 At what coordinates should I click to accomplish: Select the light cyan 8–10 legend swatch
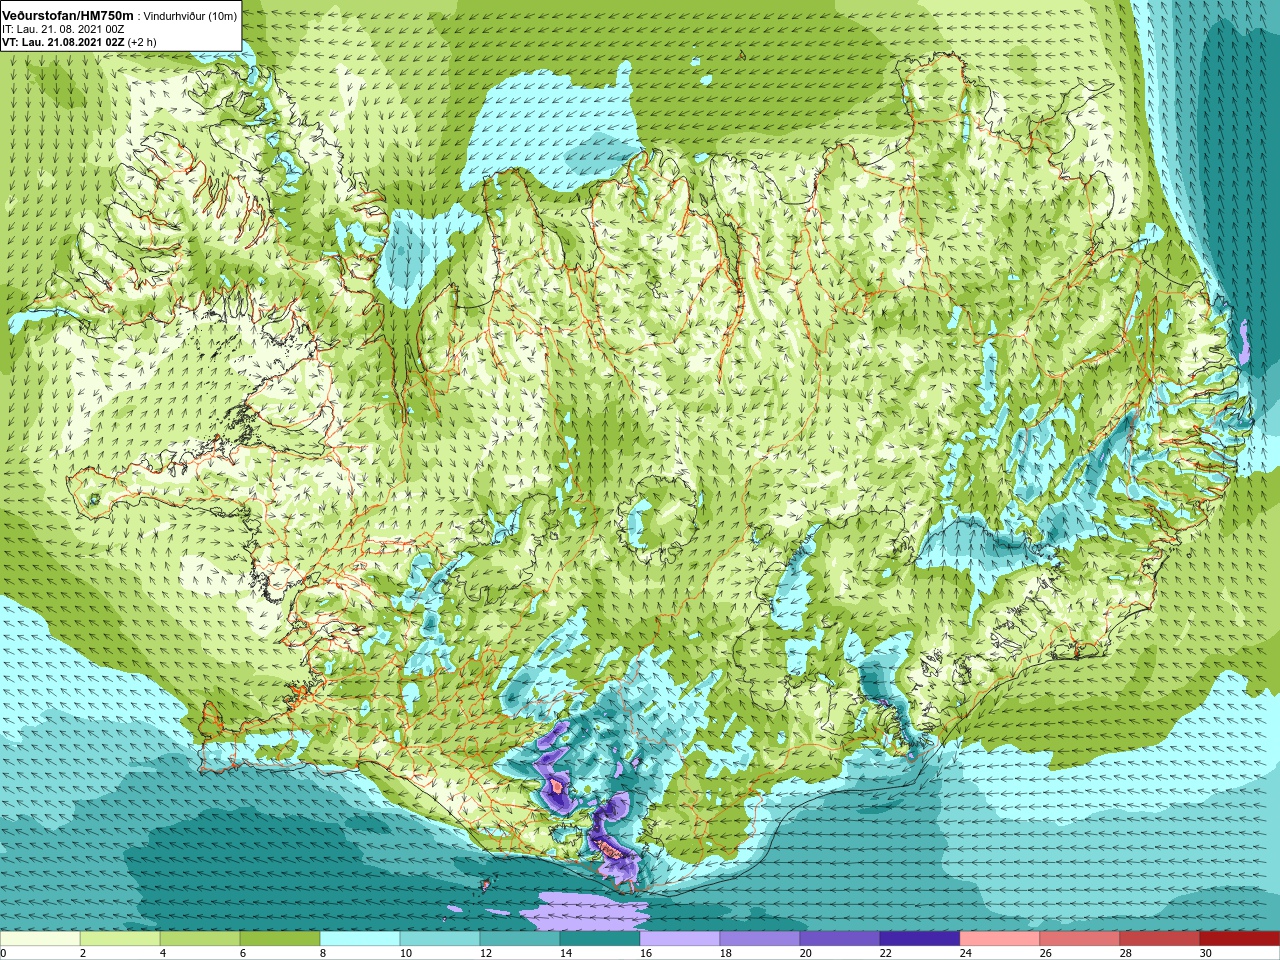[360, 938]
